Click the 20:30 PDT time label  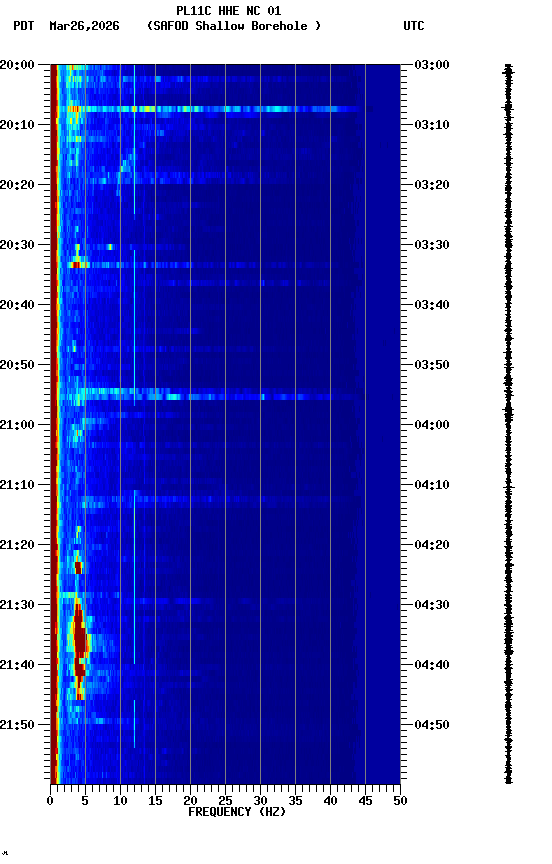click(18, 245)
